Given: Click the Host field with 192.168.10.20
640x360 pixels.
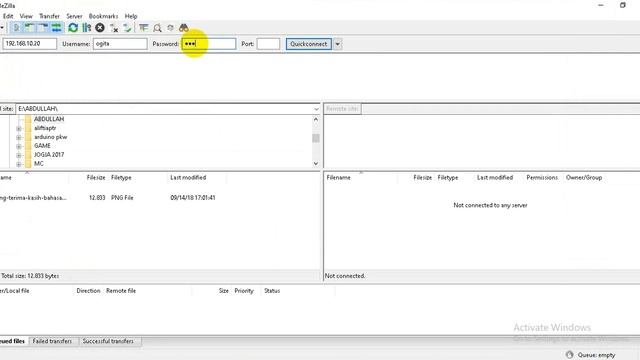Looking at the screenshot, I should point(30,44).
